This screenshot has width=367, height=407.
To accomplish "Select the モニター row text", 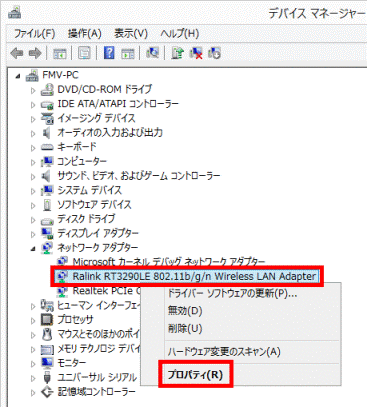I will (72, 363).
